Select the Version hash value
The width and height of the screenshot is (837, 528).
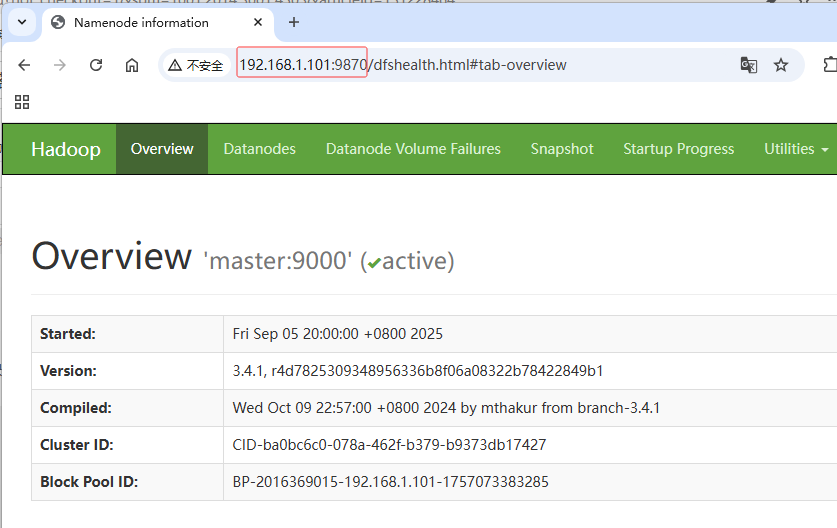[417, 371]
